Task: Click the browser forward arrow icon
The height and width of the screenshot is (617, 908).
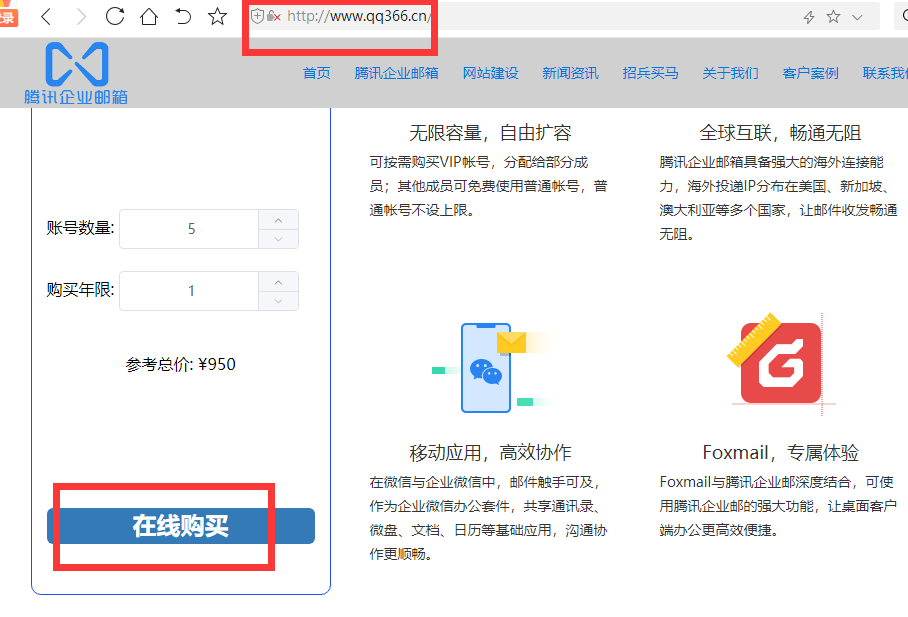Action: point(79,16)
